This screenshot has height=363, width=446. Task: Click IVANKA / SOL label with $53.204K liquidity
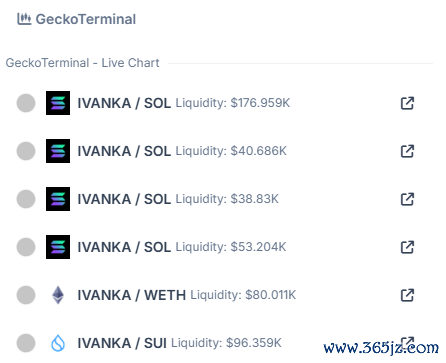(124, 247)
